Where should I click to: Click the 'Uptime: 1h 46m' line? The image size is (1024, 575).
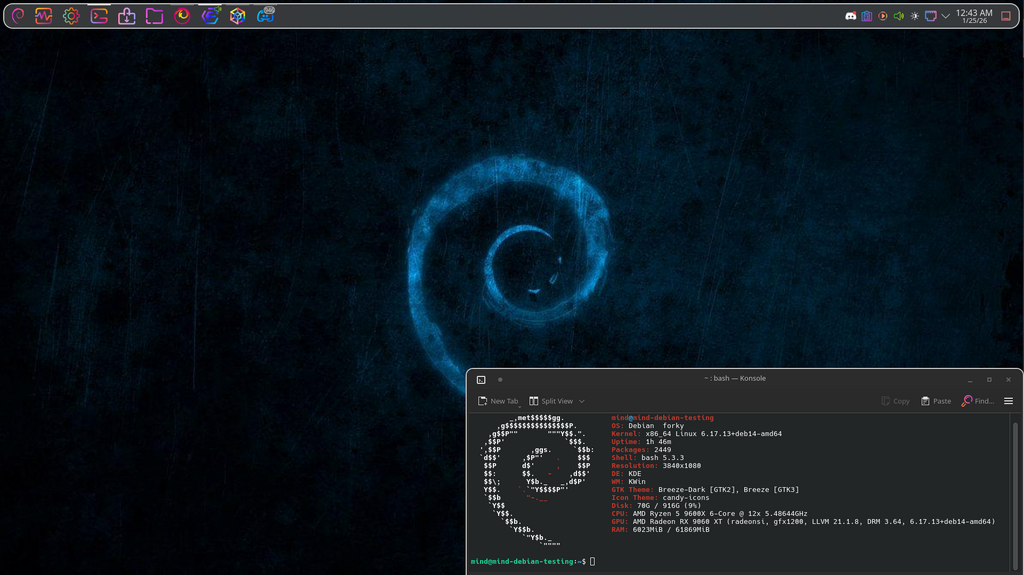641,442
